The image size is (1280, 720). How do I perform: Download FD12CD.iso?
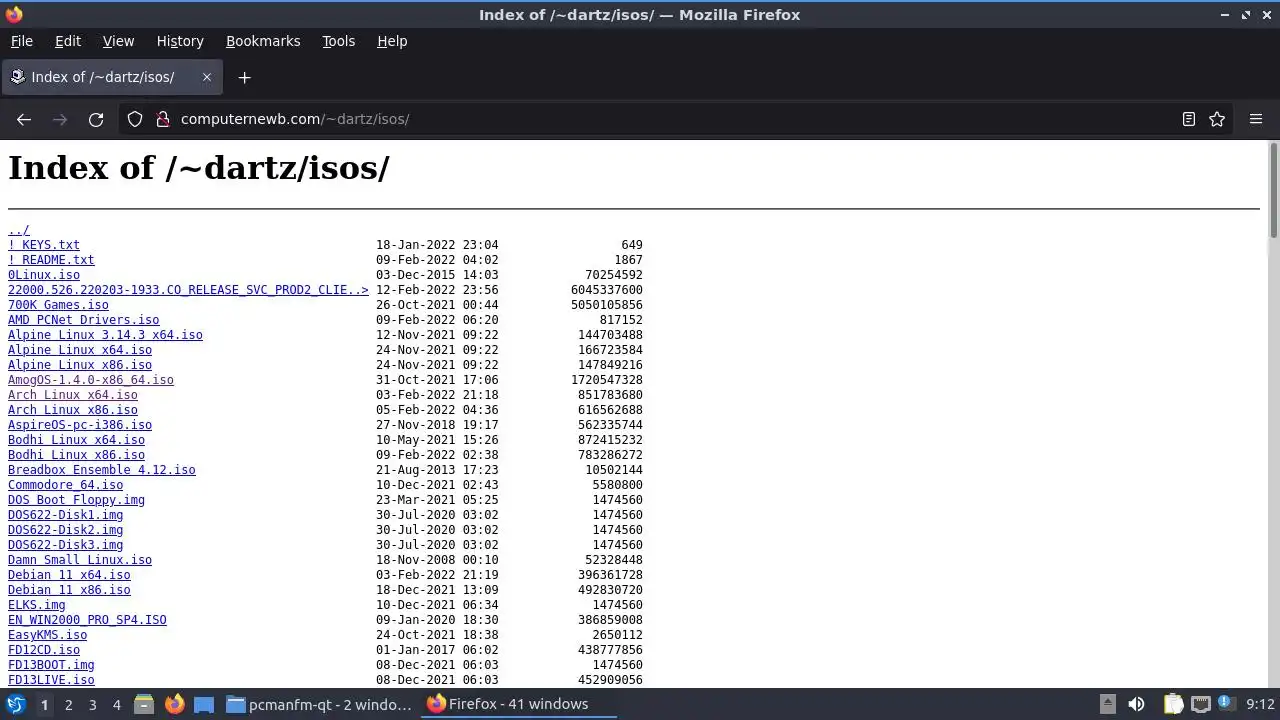[x=44, y=650]
